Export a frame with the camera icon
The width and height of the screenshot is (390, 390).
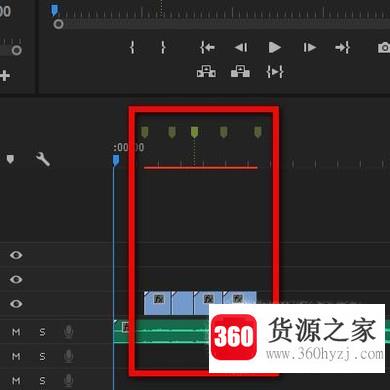(384, 48)
